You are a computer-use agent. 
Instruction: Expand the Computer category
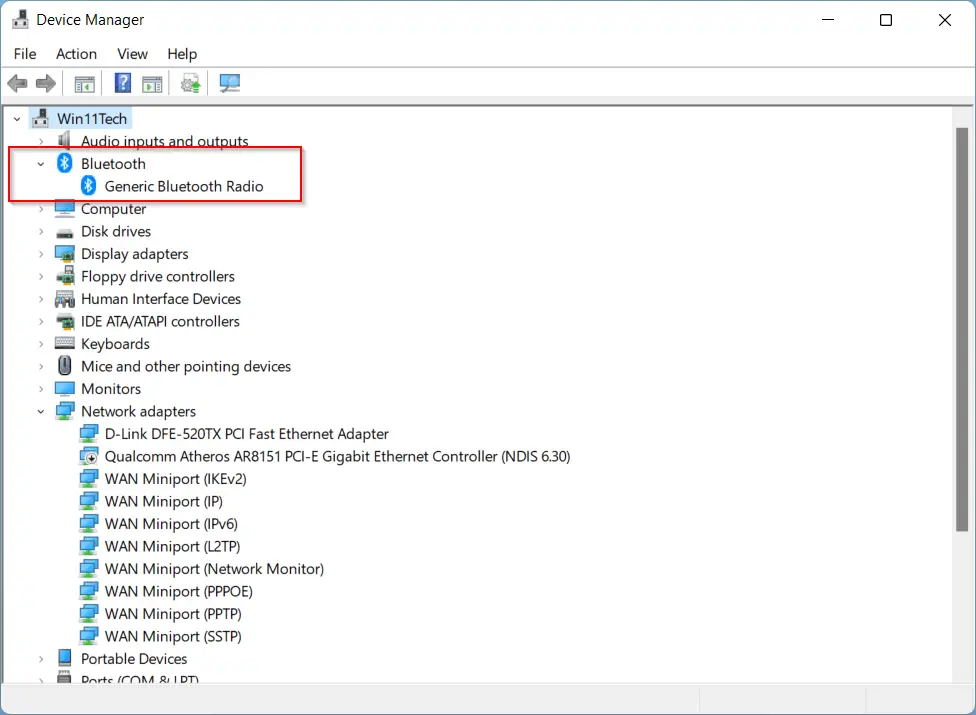41,209
